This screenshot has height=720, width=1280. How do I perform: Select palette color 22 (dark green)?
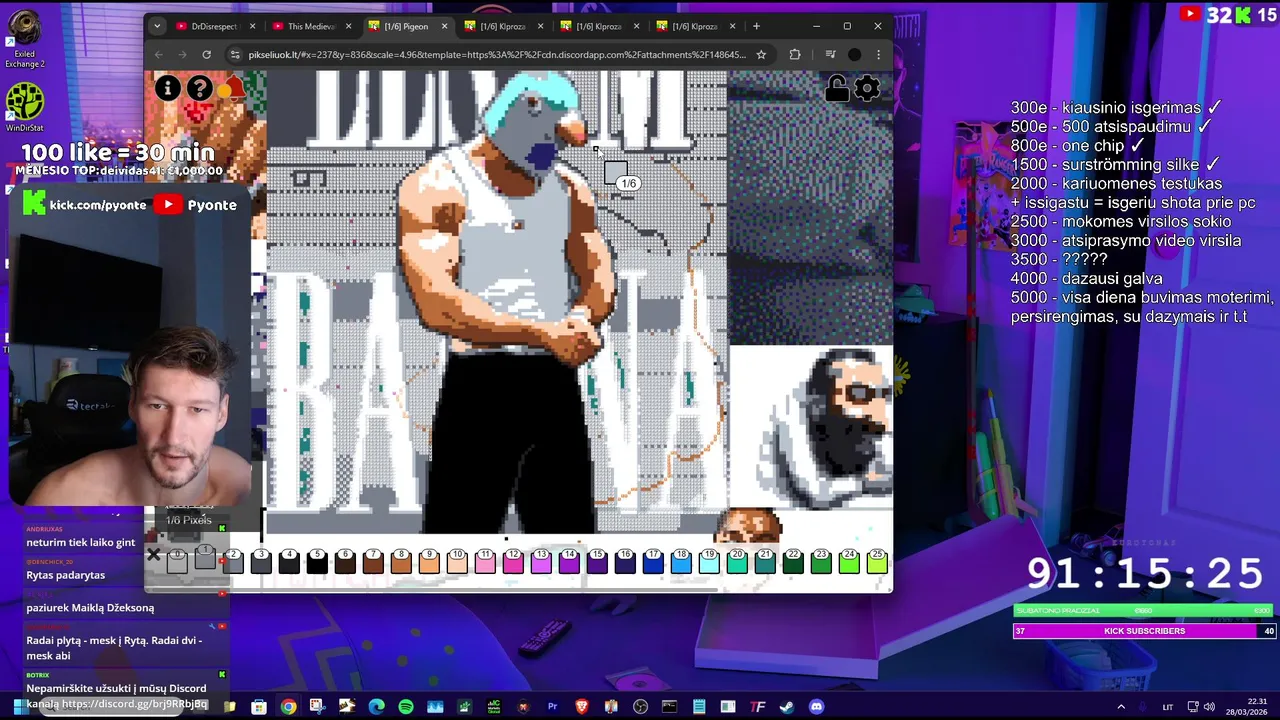[793, 562]
